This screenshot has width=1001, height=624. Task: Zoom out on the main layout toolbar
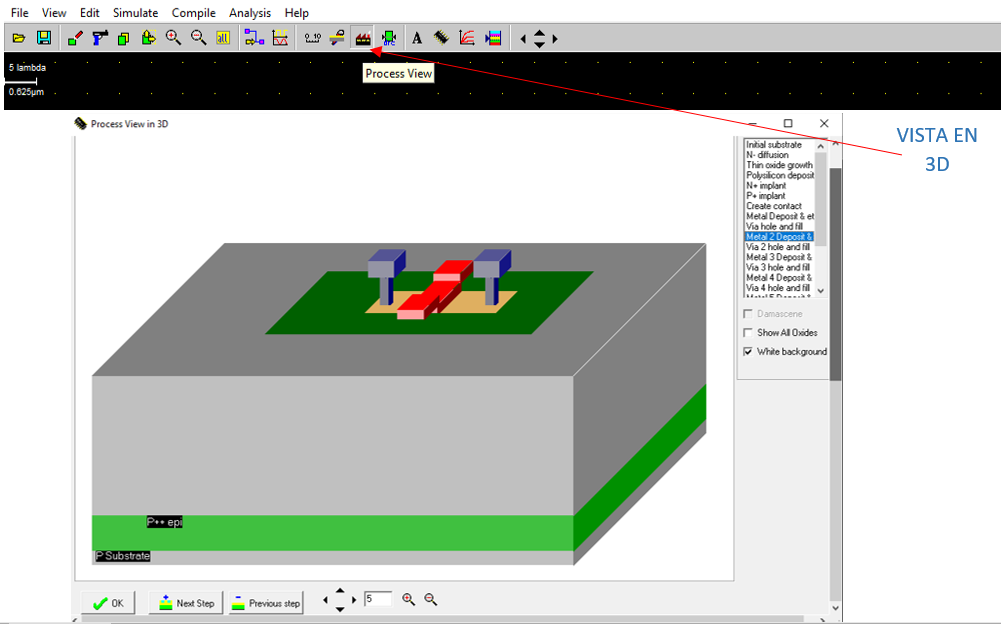click(x=198, y=38)
